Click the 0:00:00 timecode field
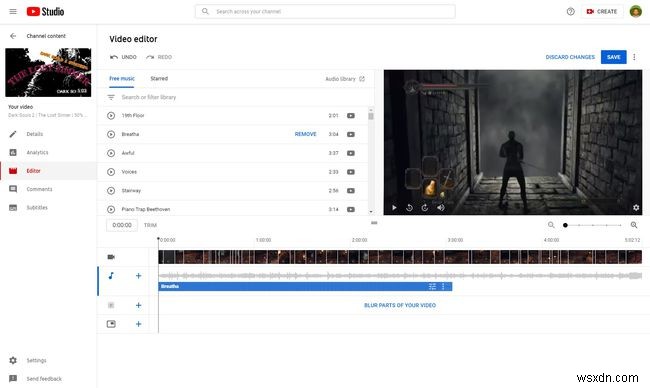 (x=122, y=225)
